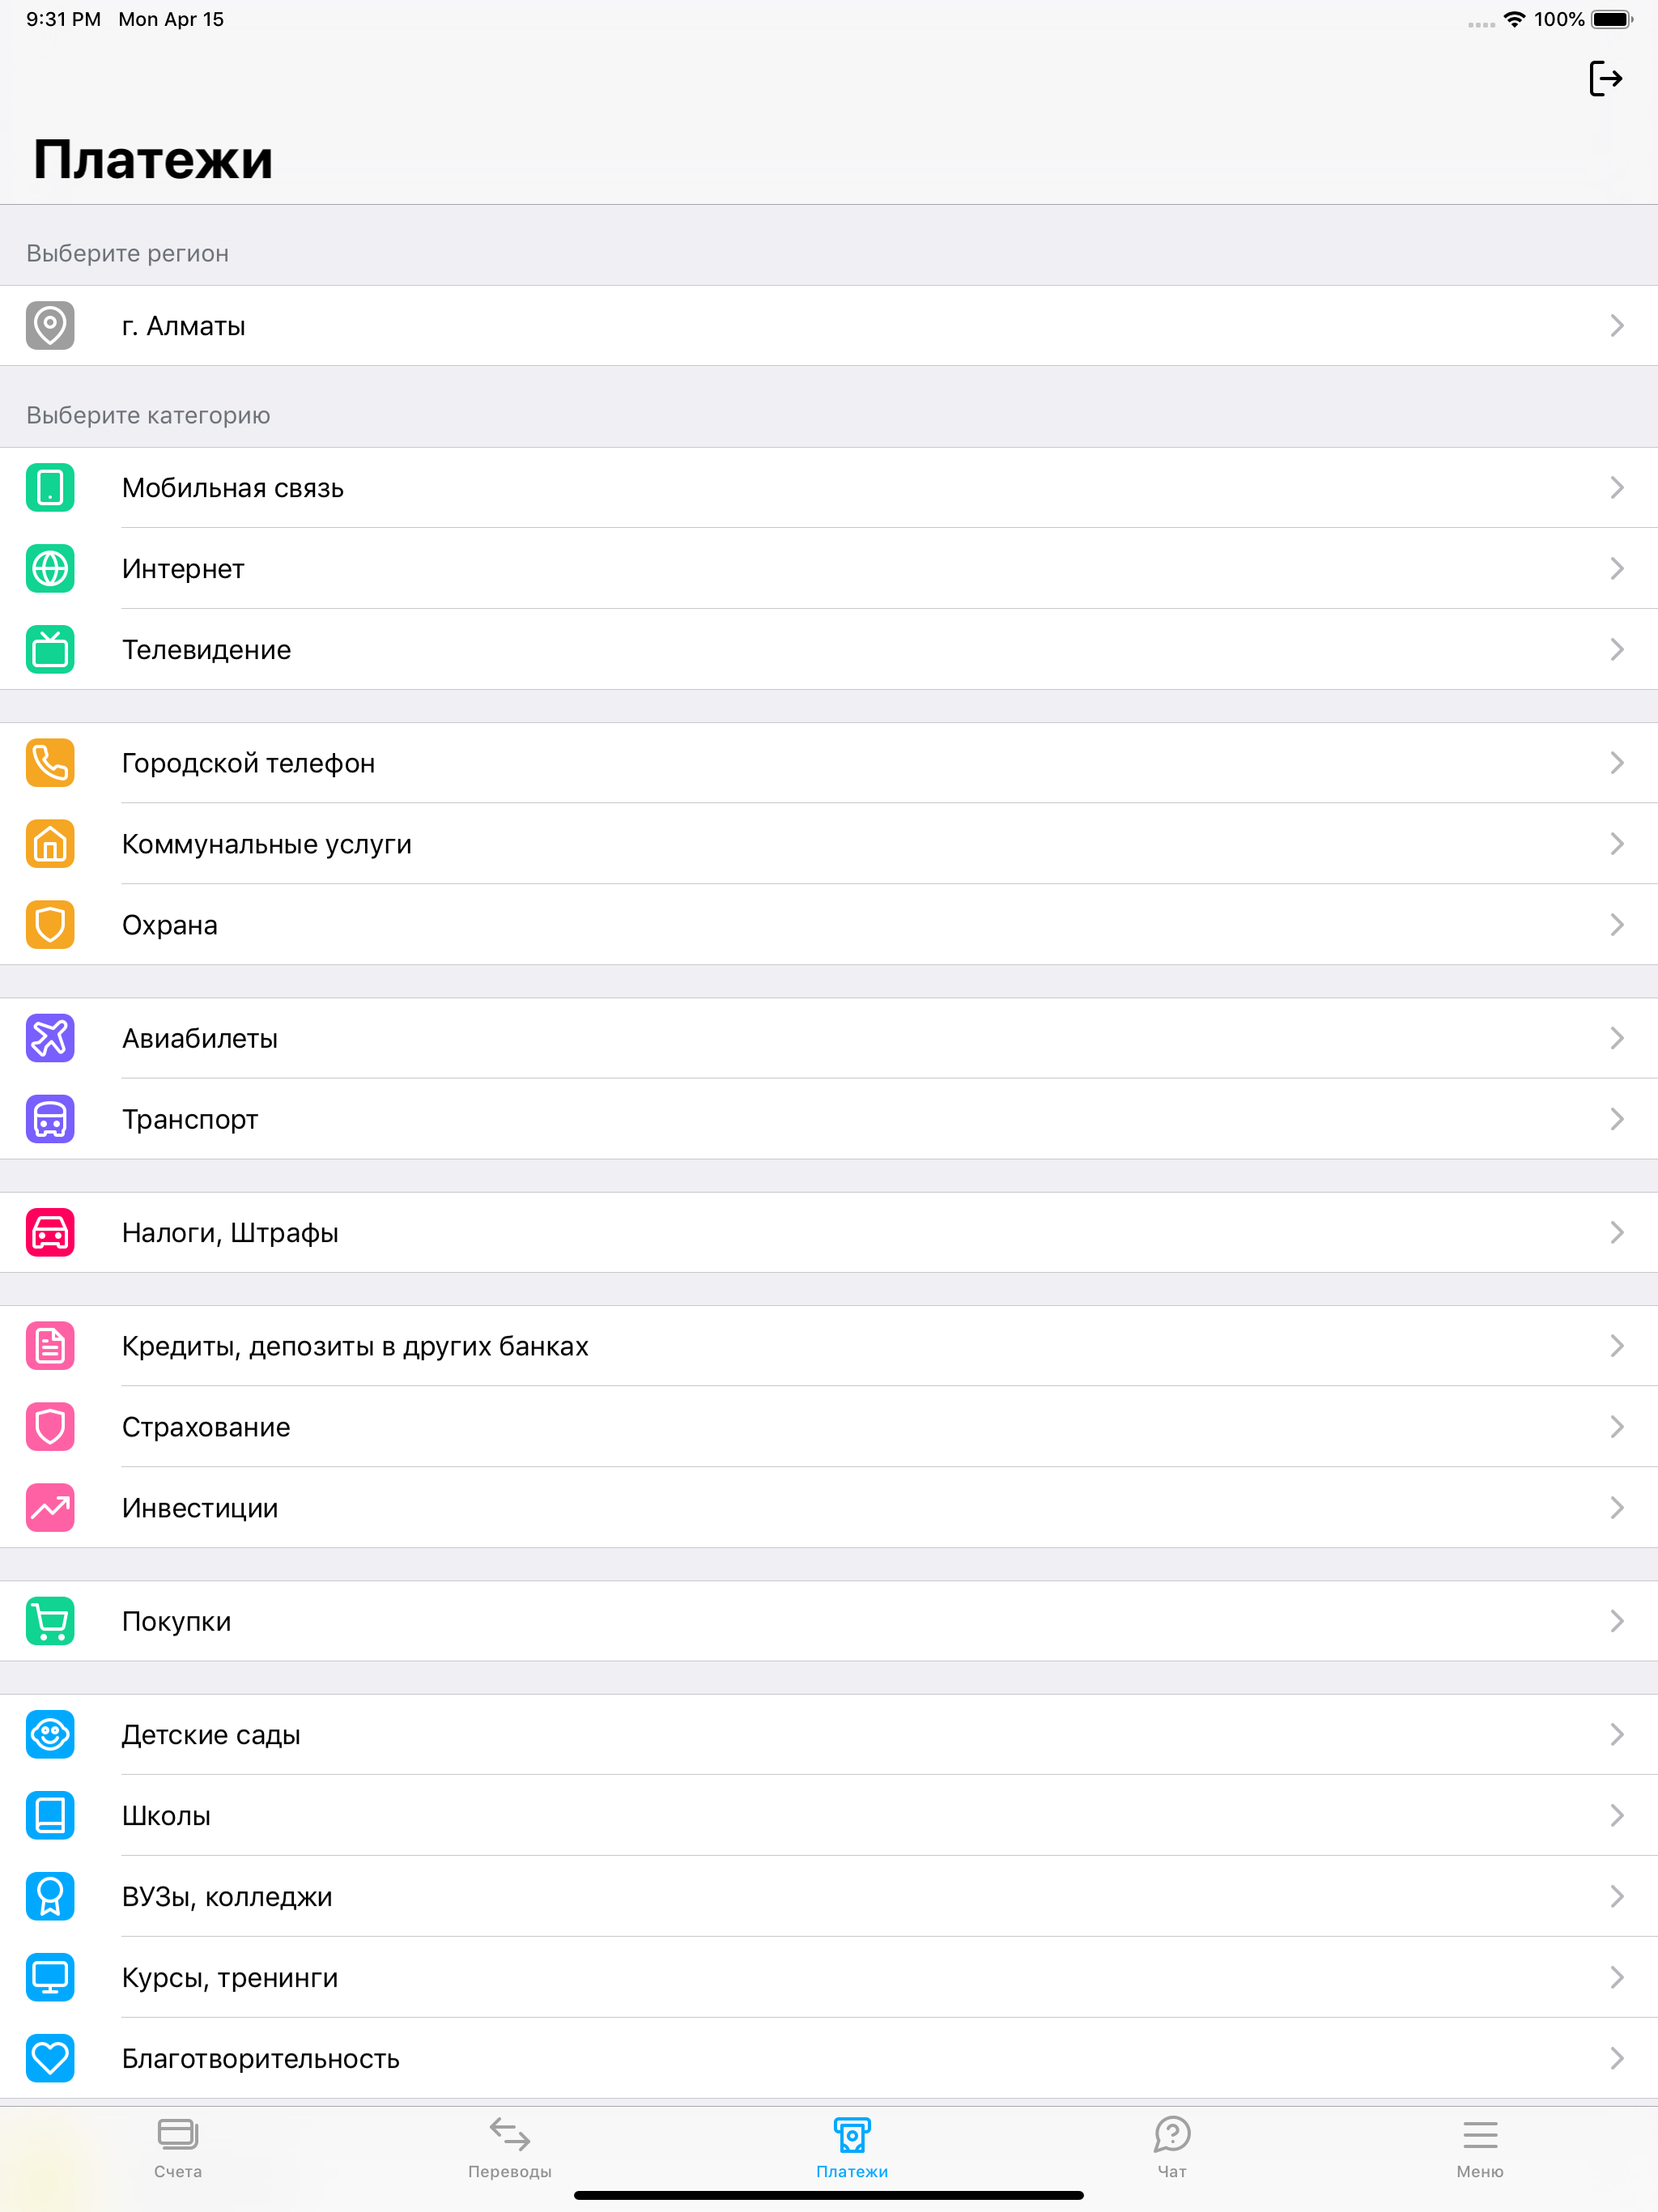This screenshot has width=1658, height=2212.
Task: Tap the TV icon for Телевидение
Action: coord(50,650)
